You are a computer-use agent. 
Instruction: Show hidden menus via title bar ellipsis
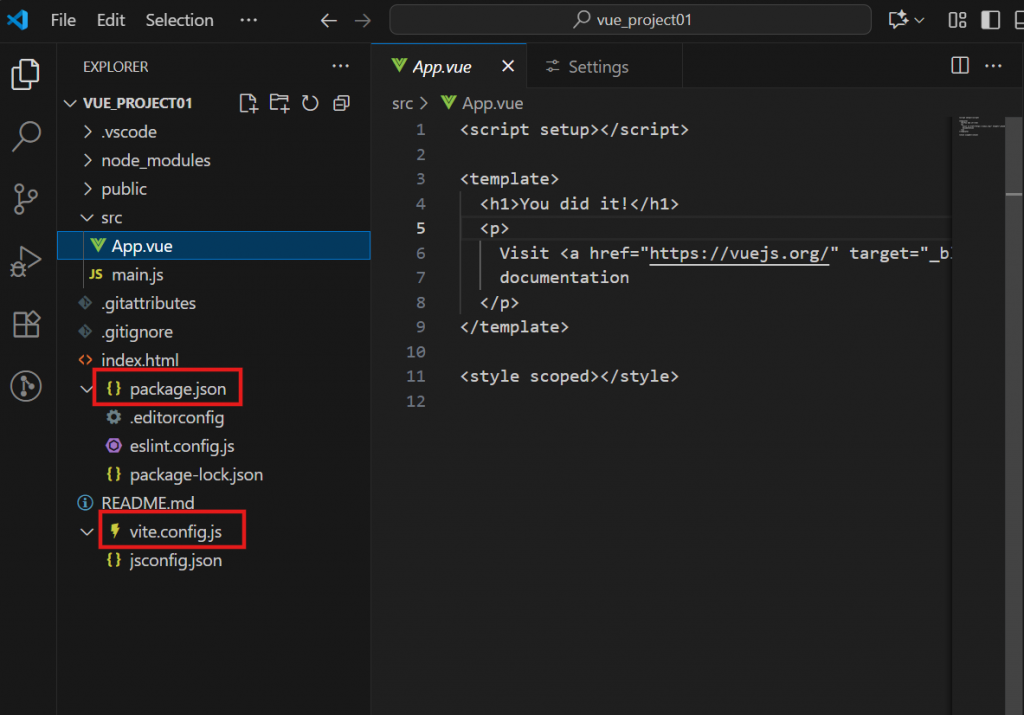pos(248,20)
